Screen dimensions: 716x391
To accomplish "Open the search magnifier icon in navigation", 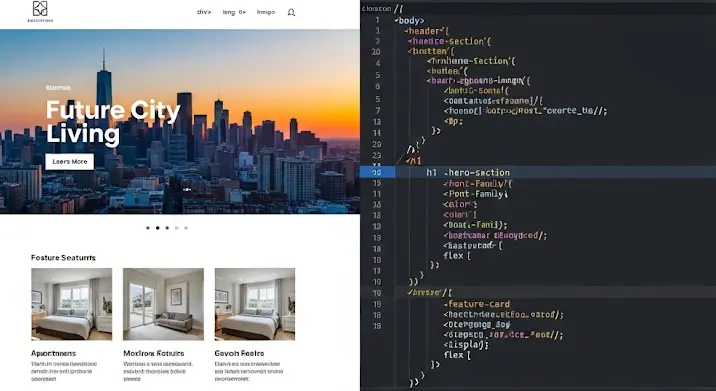I will 291,12.
